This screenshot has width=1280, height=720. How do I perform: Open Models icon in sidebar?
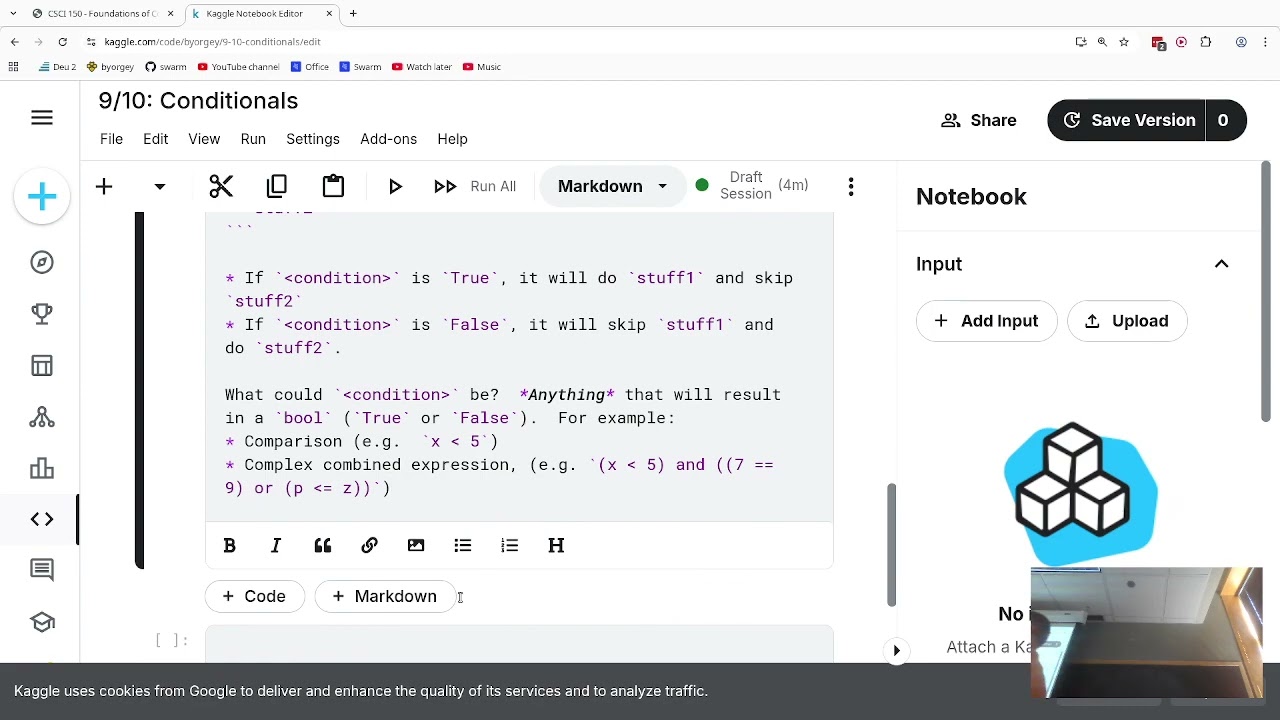click(42, 416)
